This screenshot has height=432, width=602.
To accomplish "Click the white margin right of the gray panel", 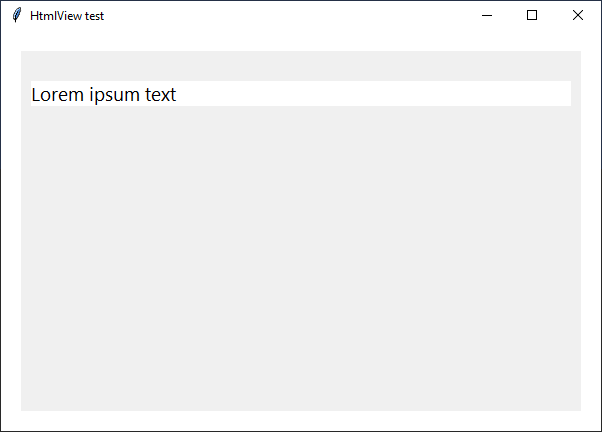I will 591,231.
